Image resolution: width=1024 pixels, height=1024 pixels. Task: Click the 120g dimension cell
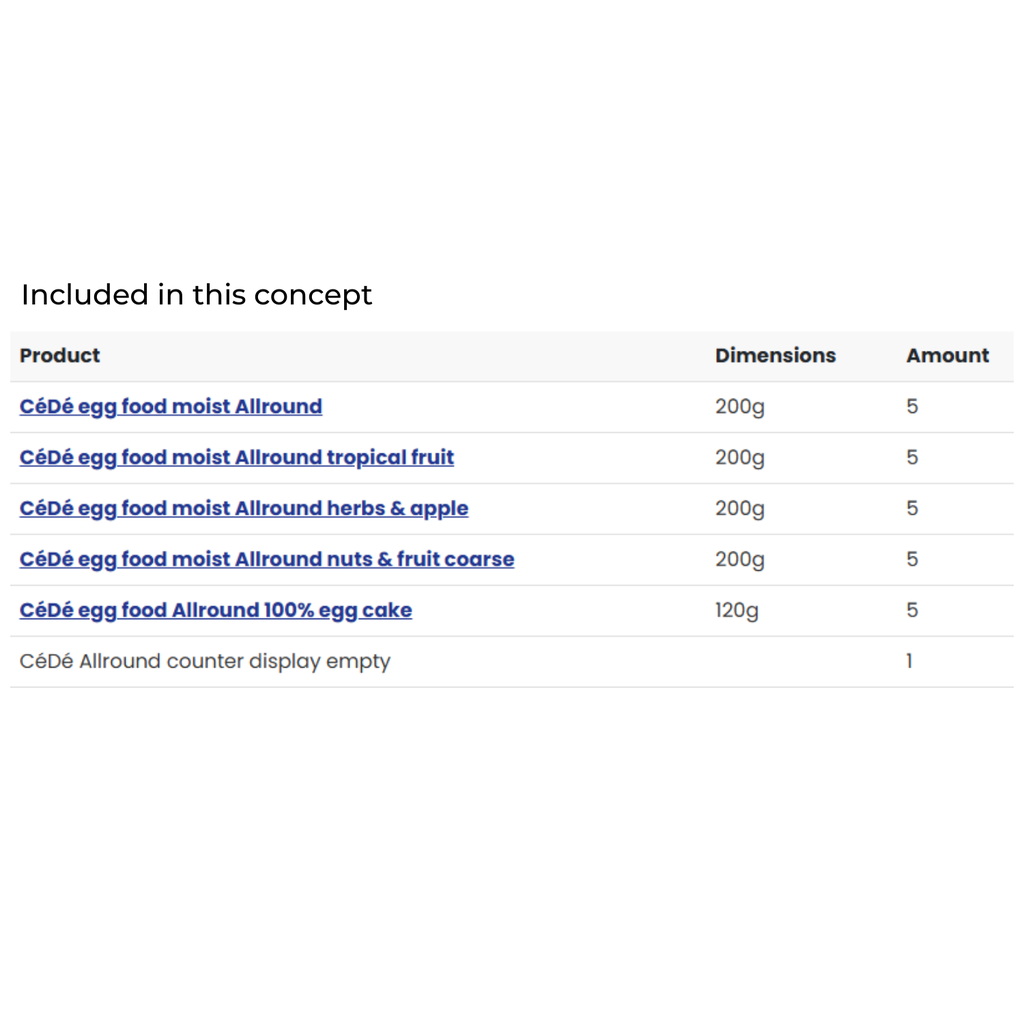737,611
